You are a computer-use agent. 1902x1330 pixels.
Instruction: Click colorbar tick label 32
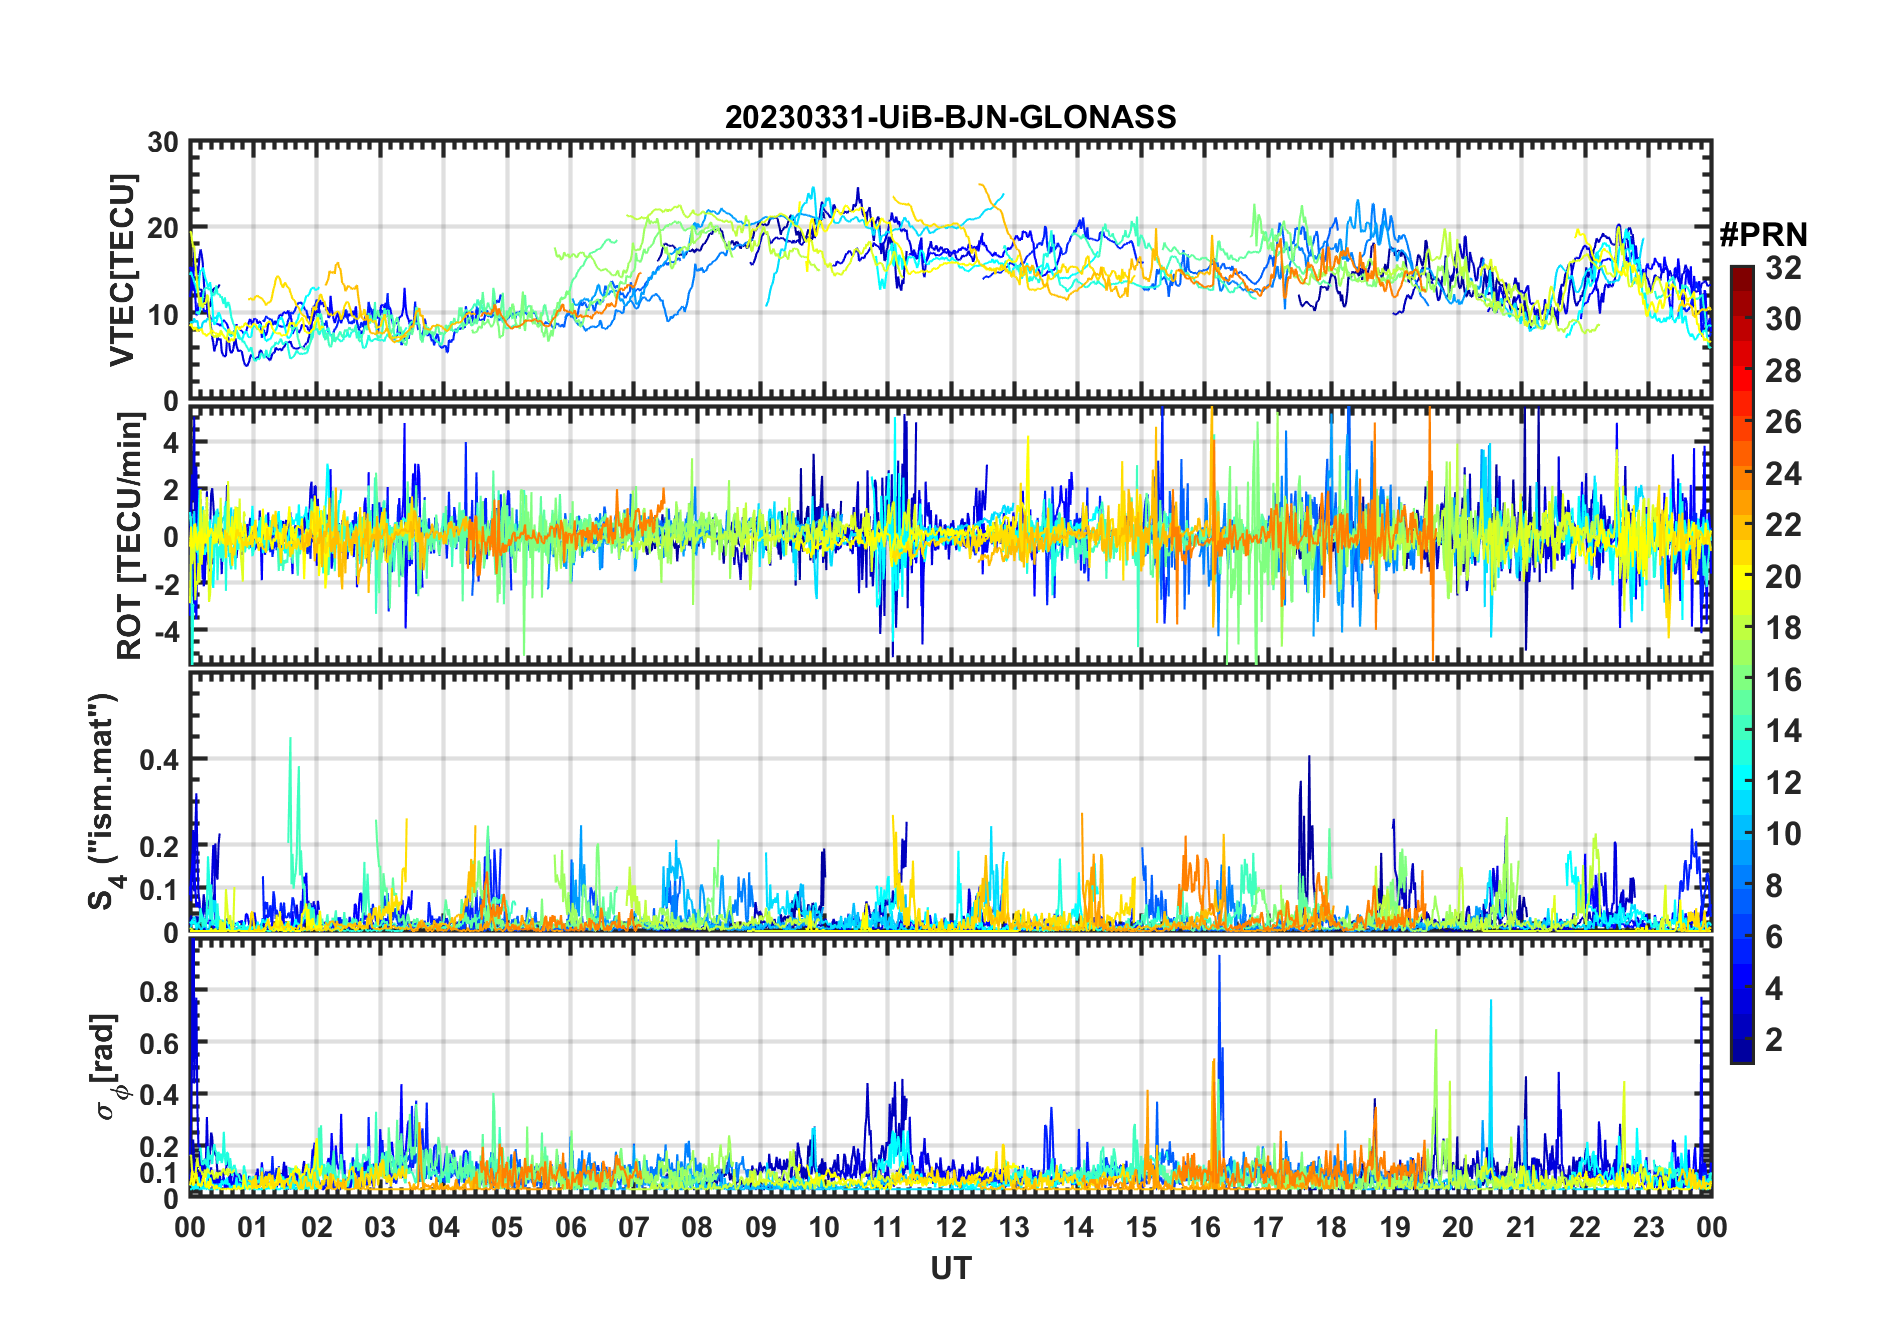(x=1783, y=267)
